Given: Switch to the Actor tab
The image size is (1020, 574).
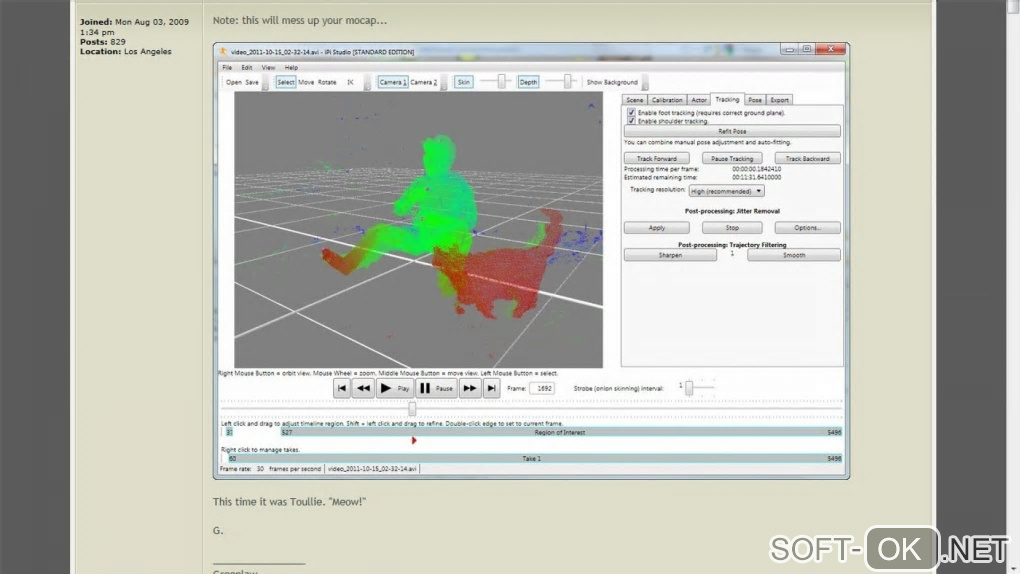Looking at the screenshot, I should coord(699,100).
